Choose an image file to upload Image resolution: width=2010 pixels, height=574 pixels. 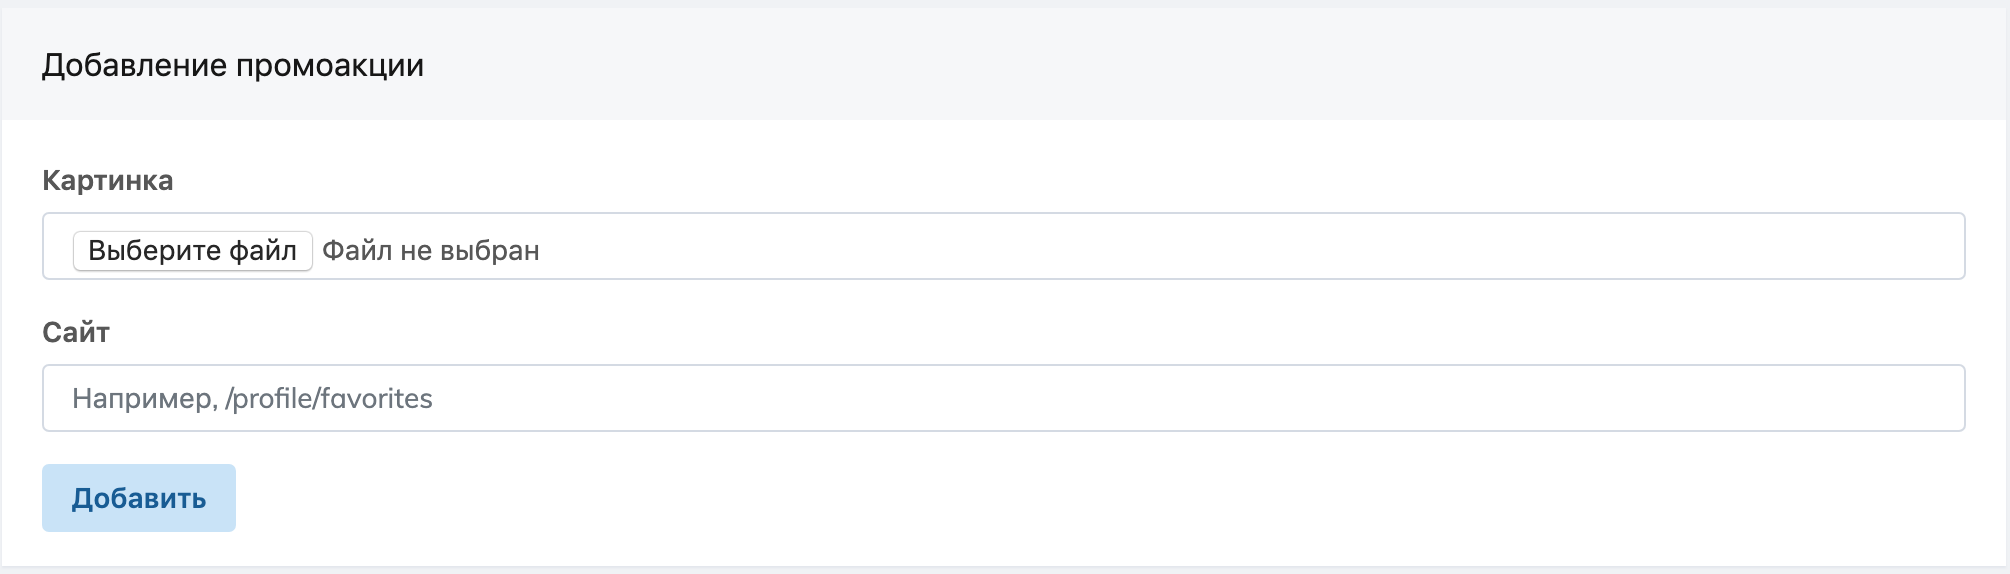(x=192, y=250)
